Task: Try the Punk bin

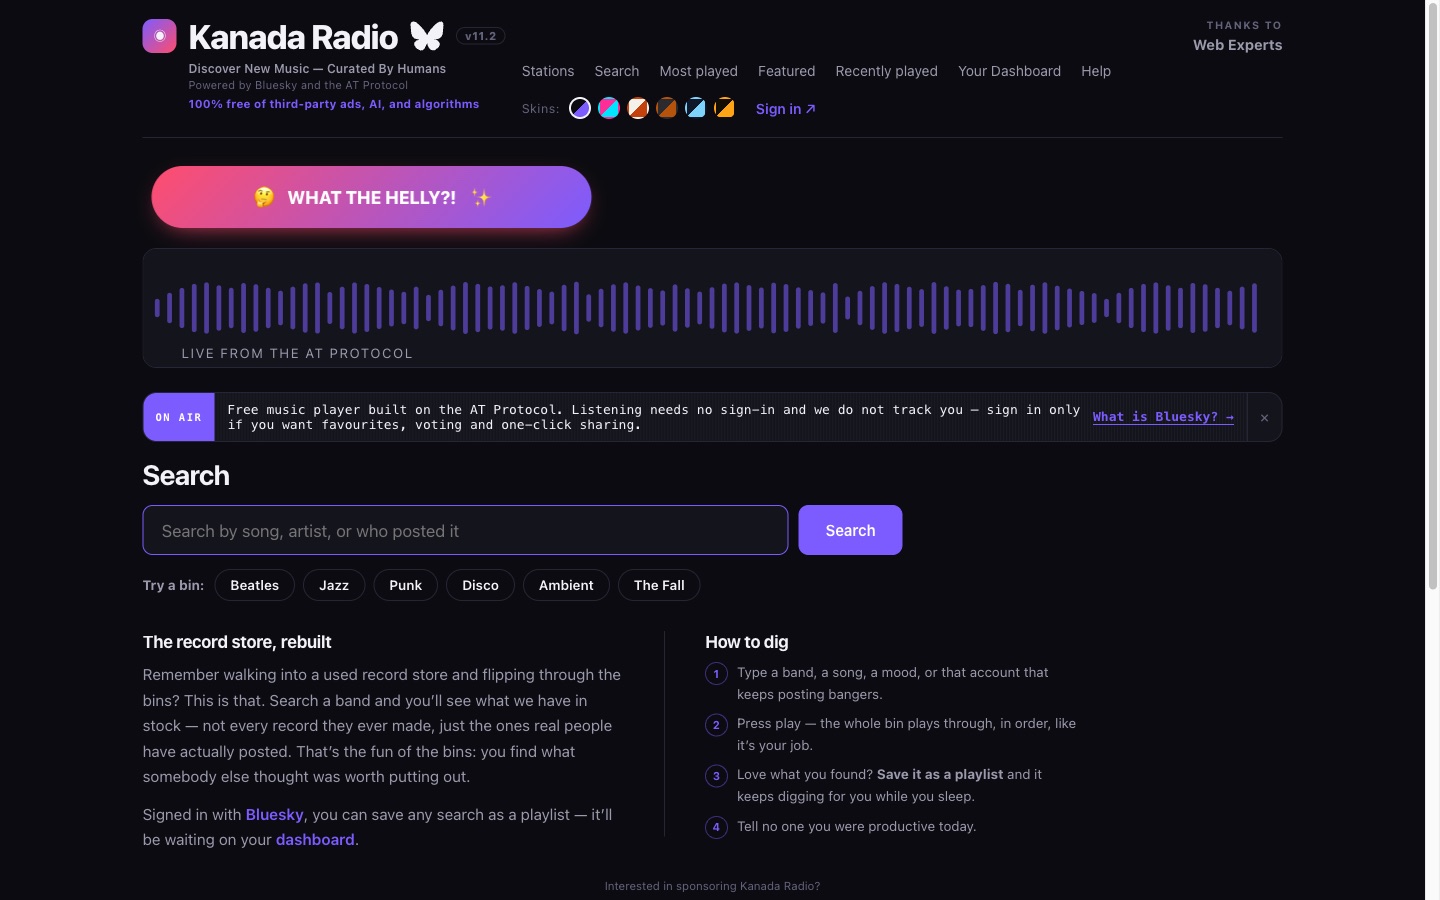Action: [405, 585]
